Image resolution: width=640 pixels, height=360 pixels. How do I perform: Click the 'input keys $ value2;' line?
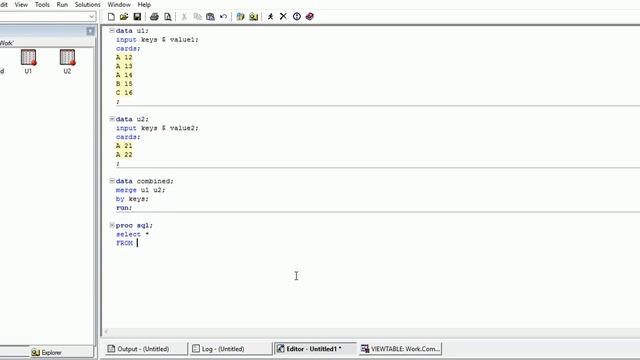[157, 128]
